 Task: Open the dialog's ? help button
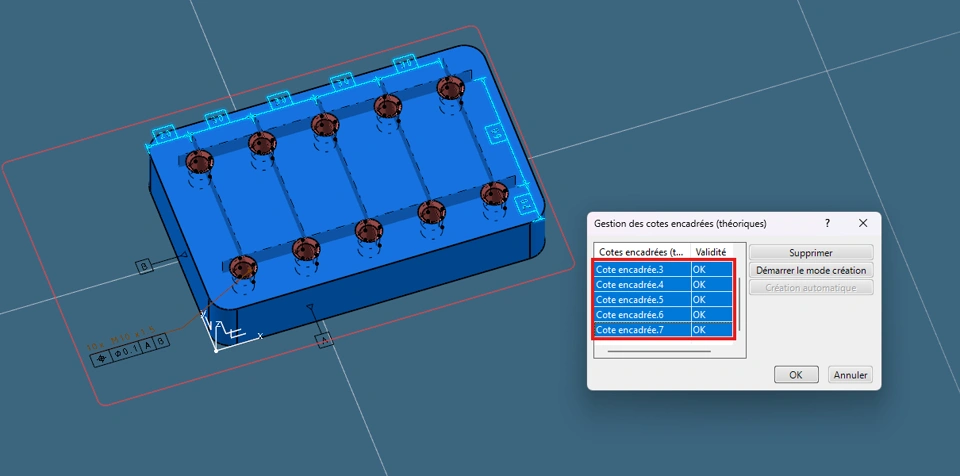(x=828, y=224)
